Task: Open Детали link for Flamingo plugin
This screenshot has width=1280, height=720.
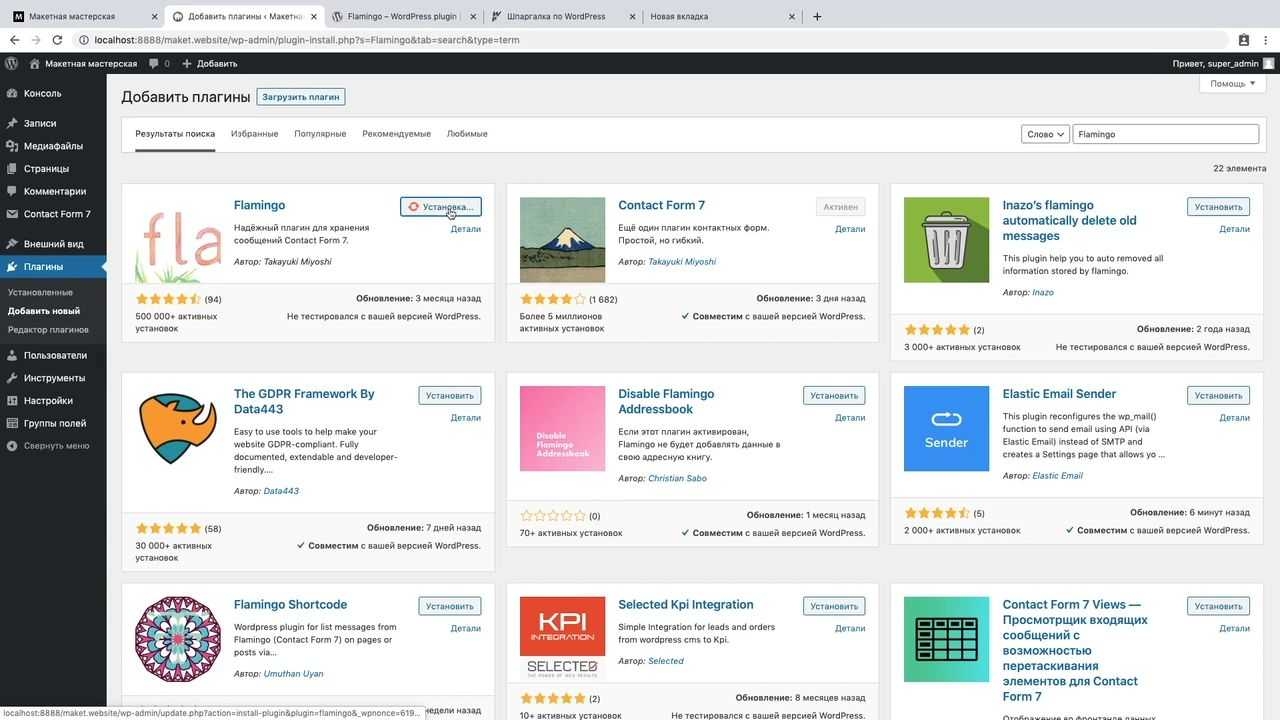Action: pos(465,229)
